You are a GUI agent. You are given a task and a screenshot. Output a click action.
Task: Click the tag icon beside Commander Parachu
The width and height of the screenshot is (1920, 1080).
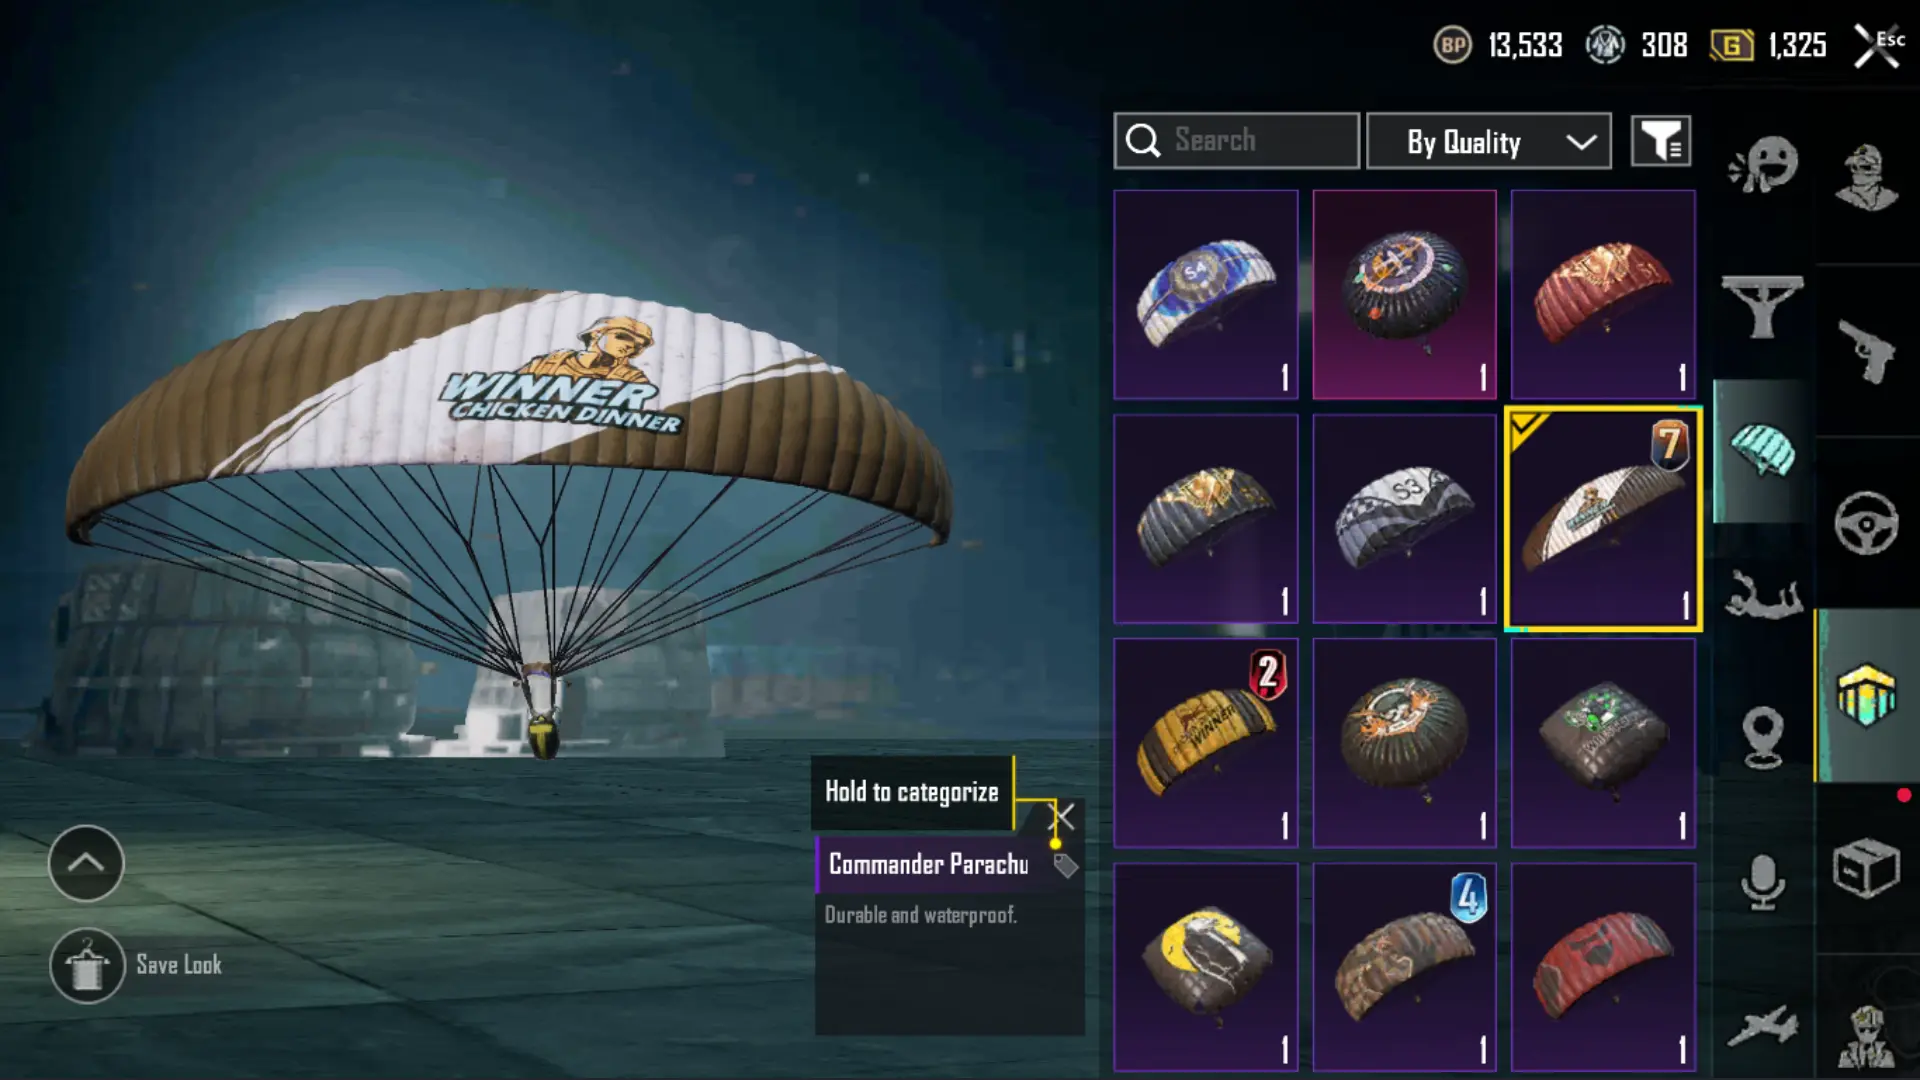pos(1065,865)
